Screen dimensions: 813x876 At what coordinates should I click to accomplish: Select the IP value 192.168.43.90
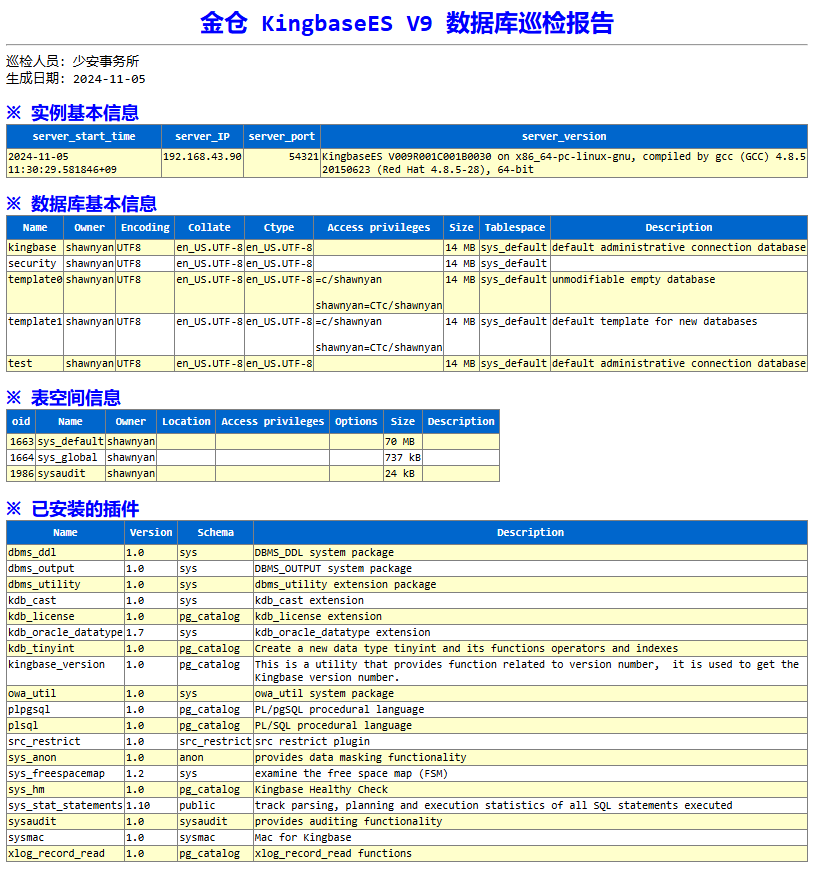click(x=202, y=157)
